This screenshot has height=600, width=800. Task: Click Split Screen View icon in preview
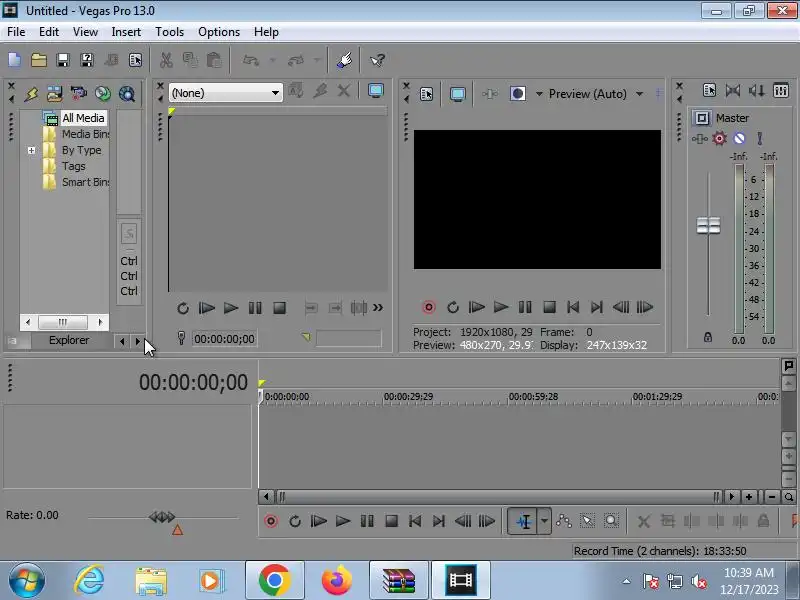coord(517,94)
